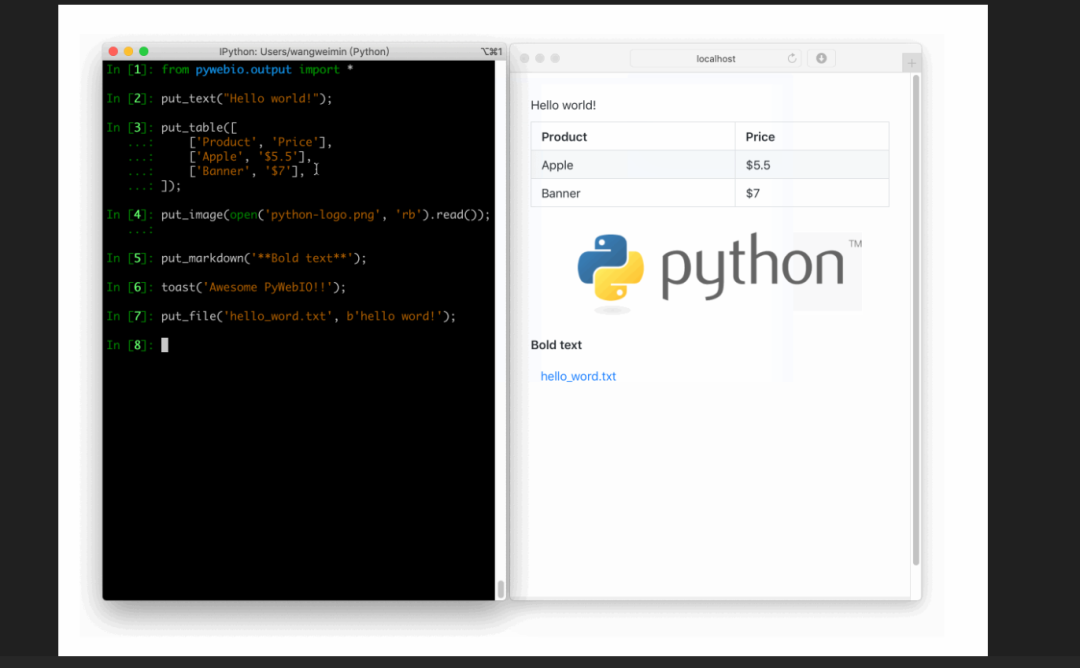Click the red close button of the terminal
1080x668 pixels.
(113, 51)
